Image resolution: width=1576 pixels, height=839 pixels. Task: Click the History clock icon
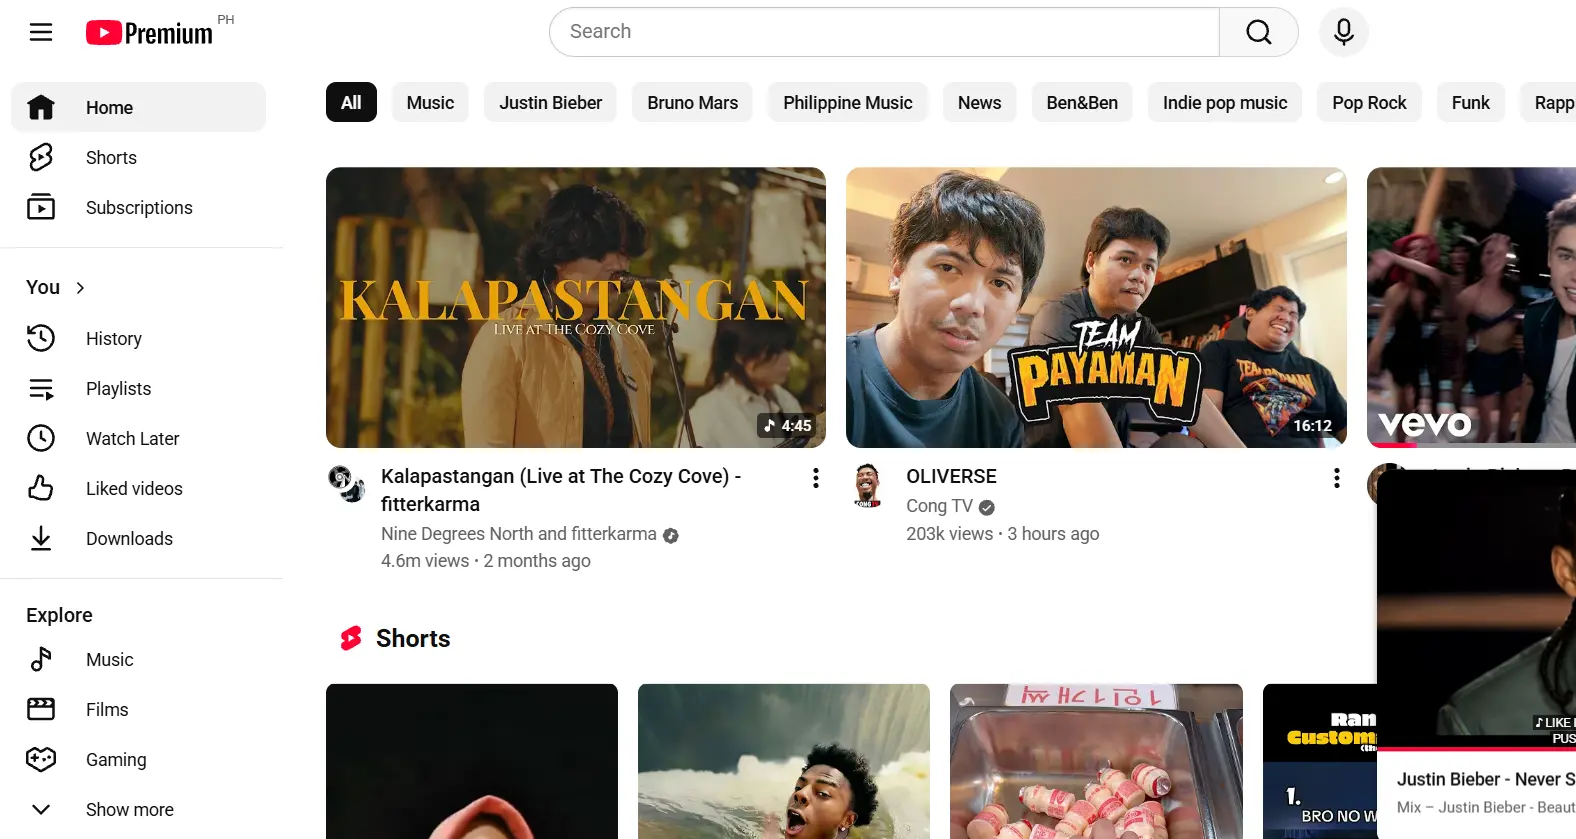click(41, 338)
